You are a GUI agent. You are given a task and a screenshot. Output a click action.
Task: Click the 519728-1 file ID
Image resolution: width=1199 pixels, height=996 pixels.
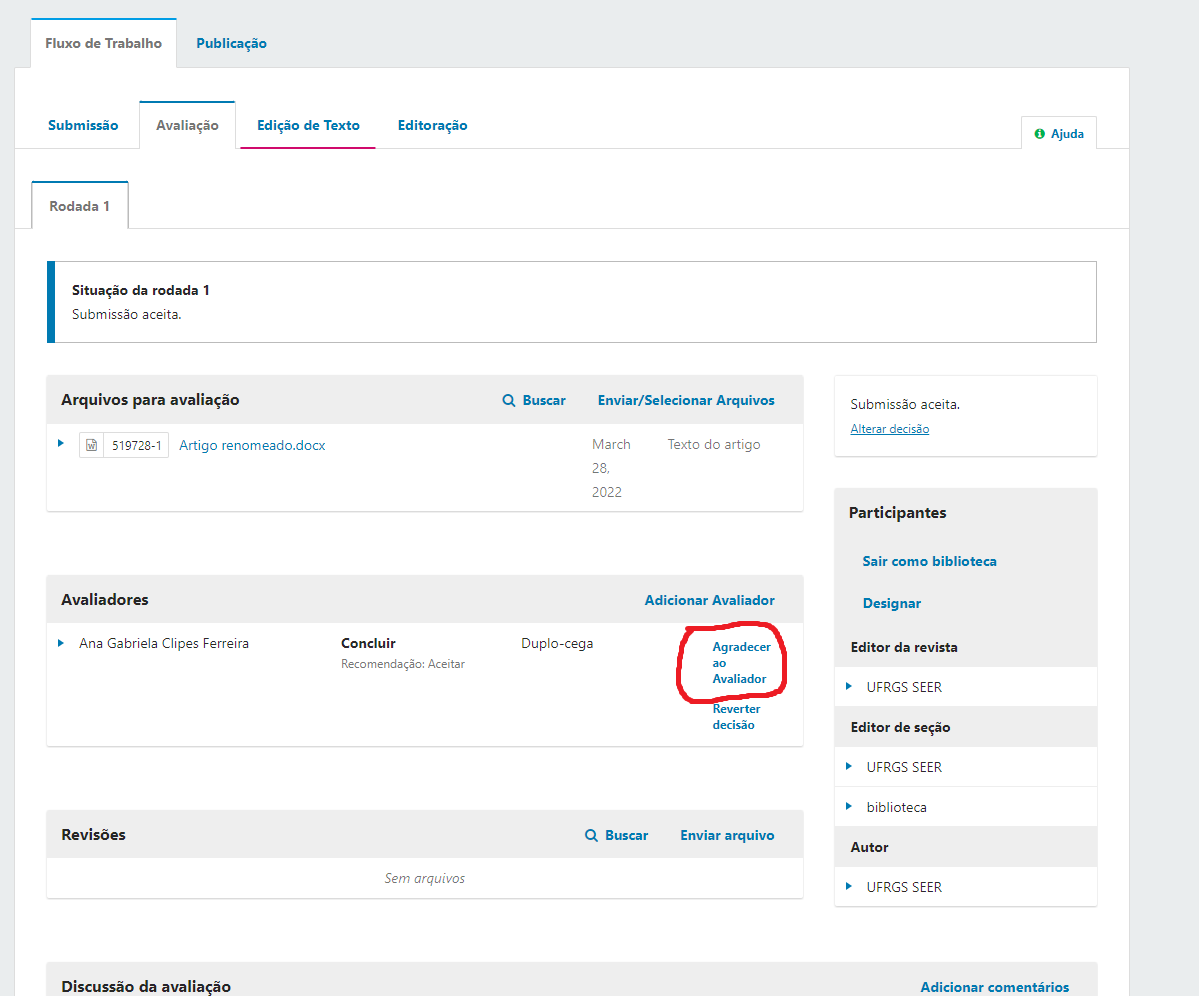click(x=136, y=445)
